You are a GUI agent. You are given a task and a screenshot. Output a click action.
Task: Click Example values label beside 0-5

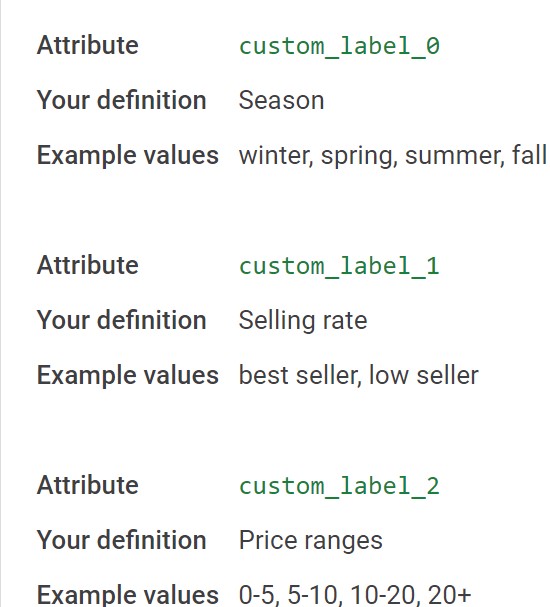[128, 595]
